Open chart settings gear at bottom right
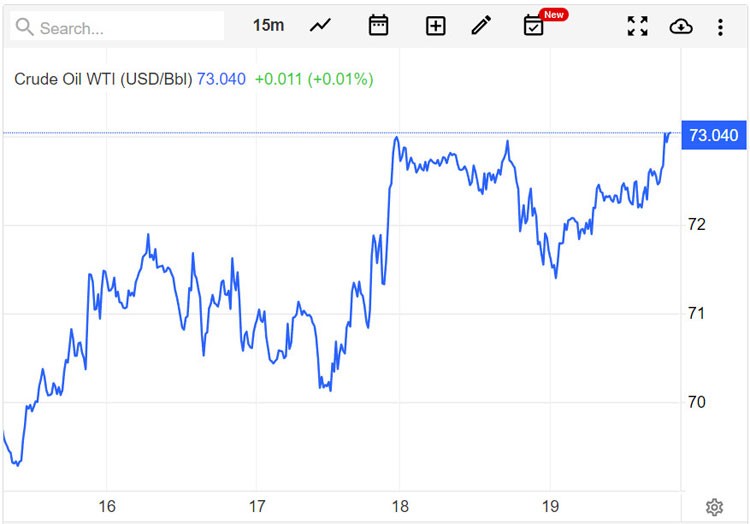Screen dimensions: 750x524 pyautogui.click(x=714, y=507)
